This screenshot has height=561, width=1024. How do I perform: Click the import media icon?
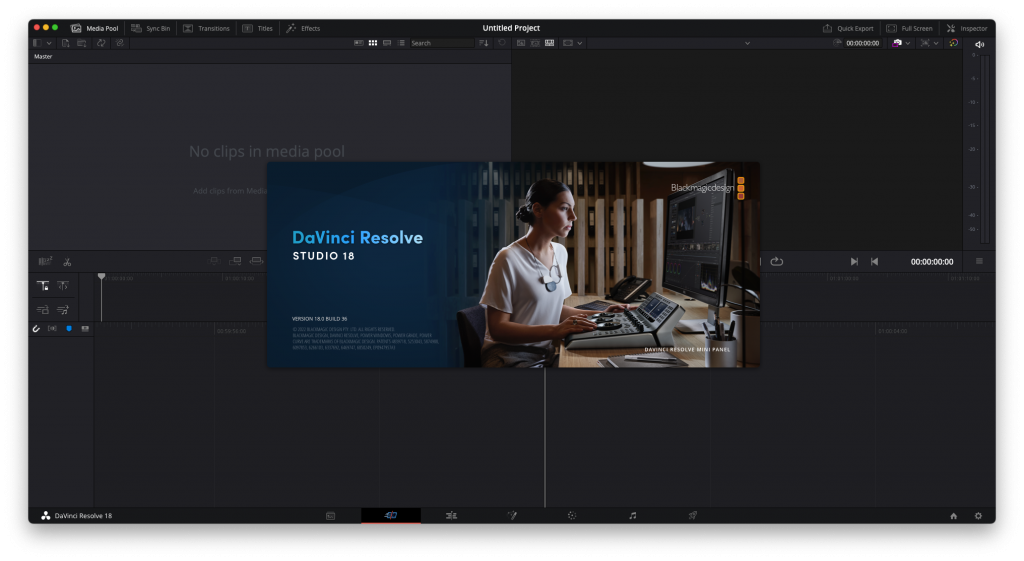pos(65,43)
